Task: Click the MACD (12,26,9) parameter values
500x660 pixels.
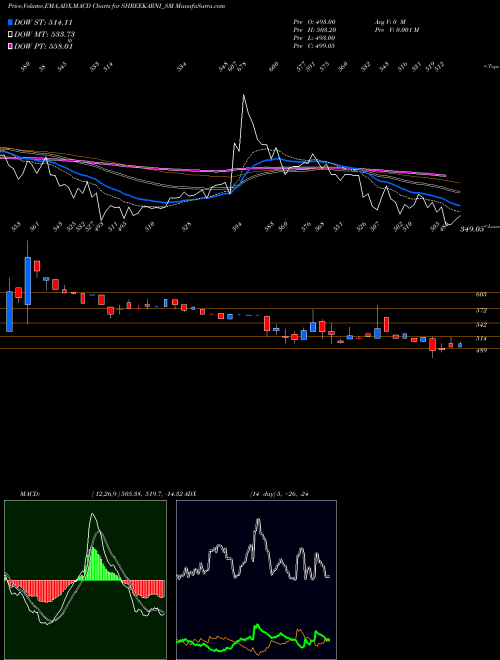Action: [137, 494]
